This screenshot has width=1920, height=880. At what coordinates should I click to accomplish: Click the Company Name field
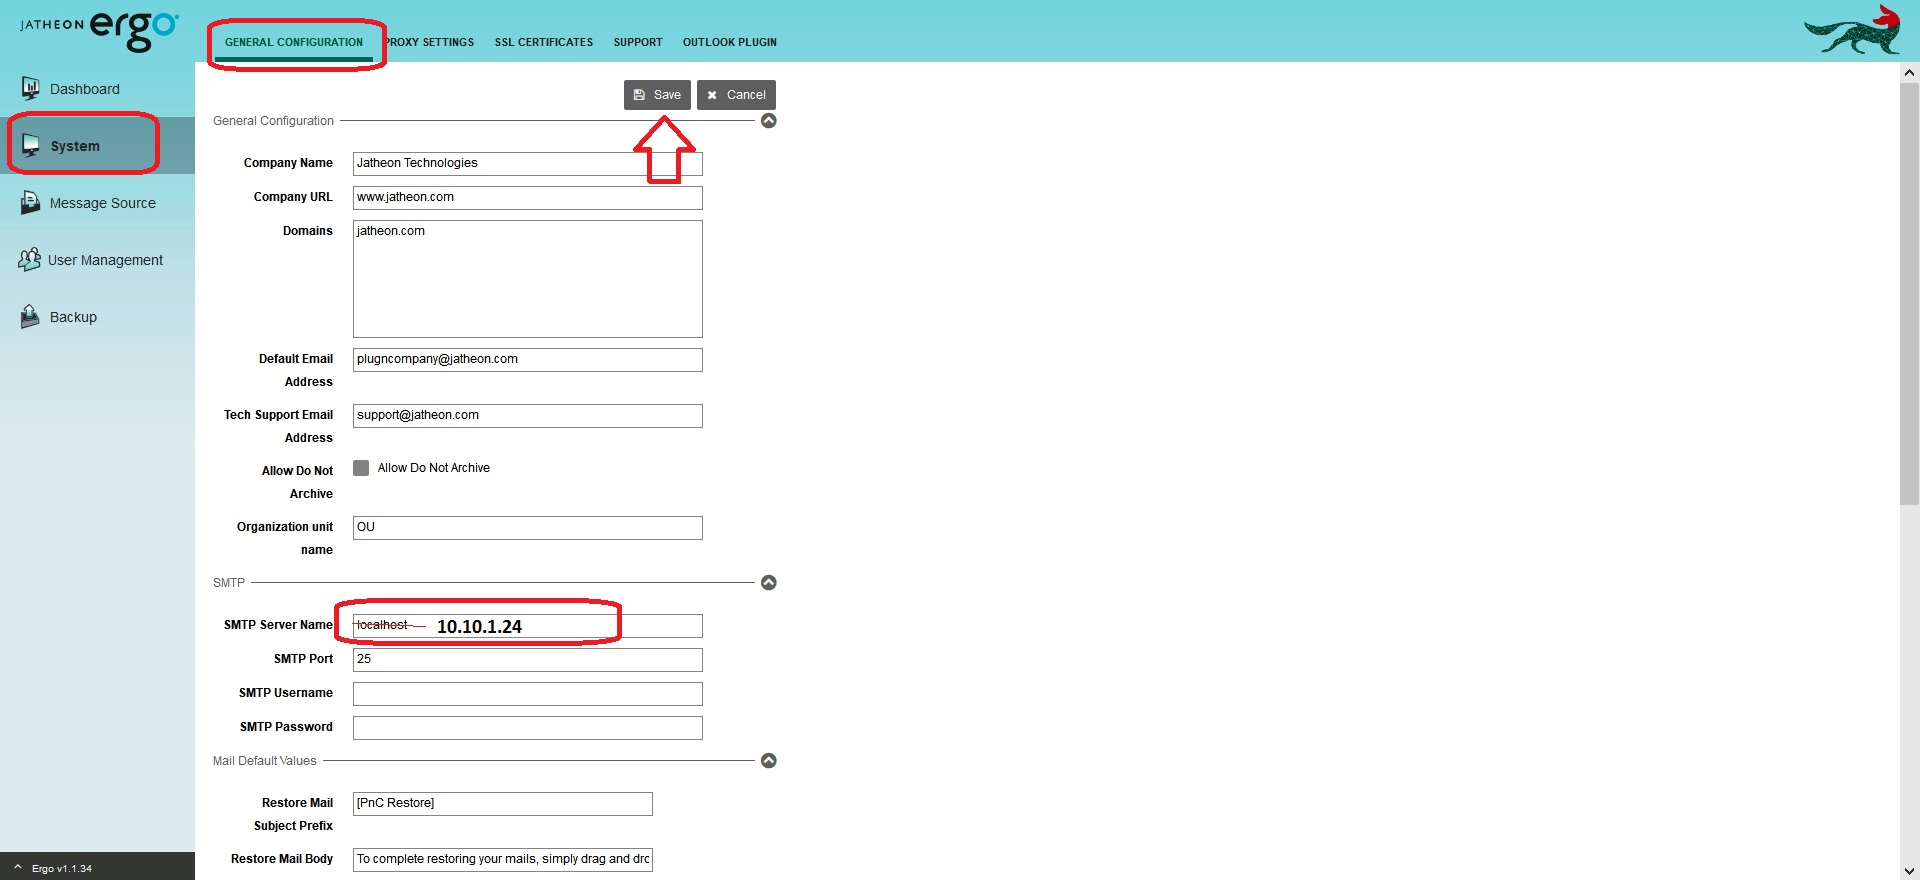[528, 164]
